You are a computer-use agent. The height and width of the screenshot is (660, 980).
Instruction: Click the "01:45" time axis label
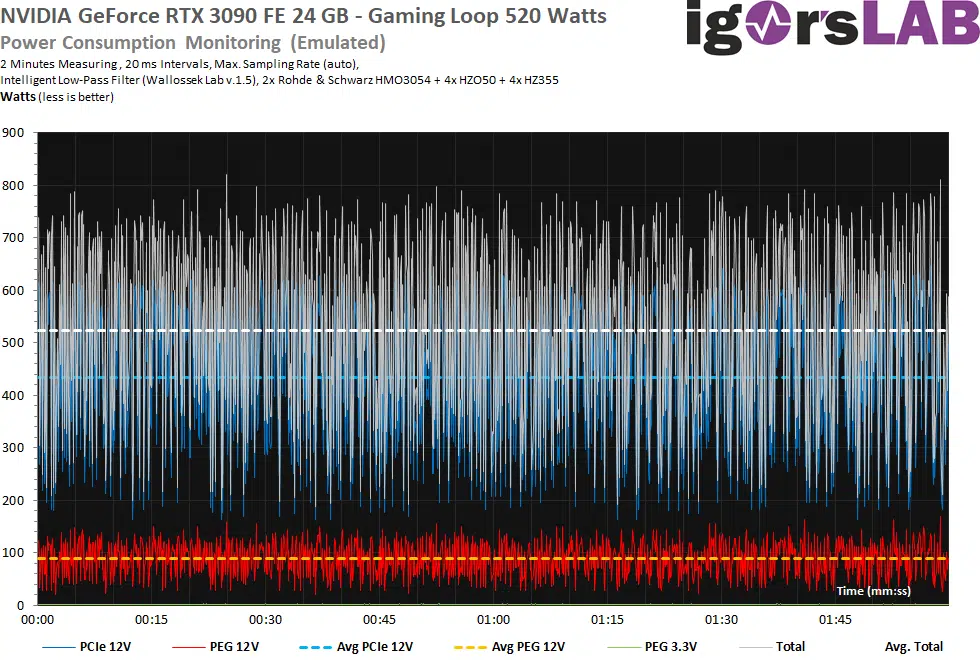835,619
